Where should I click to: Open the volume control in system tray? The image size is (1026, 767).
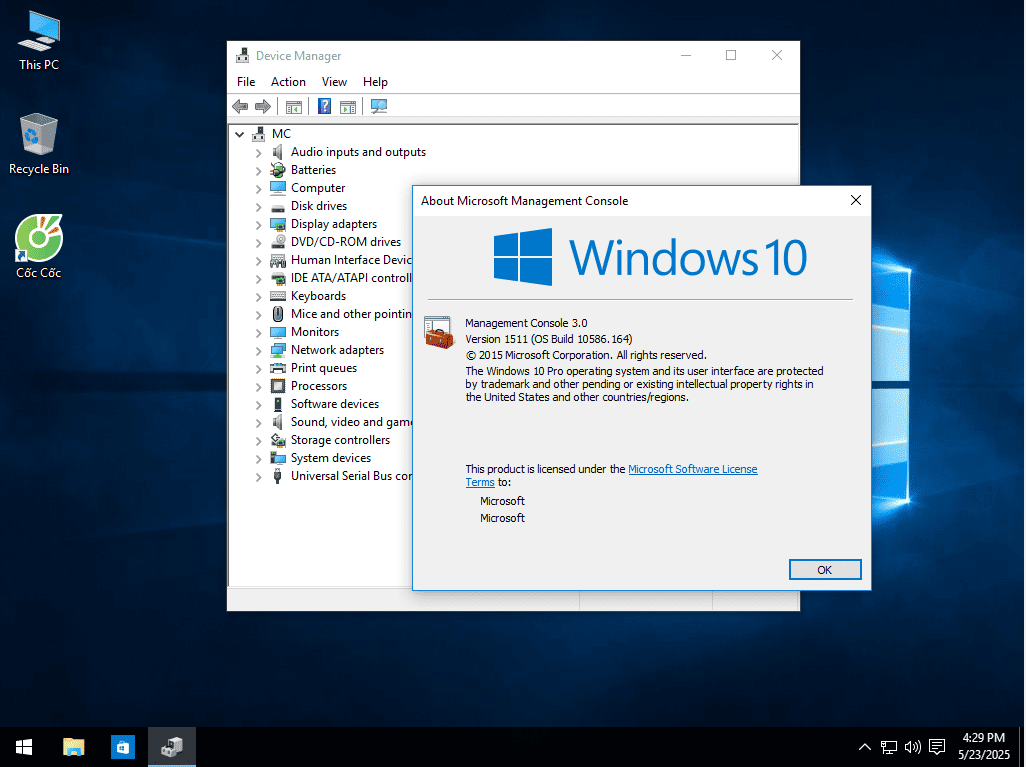912,747
